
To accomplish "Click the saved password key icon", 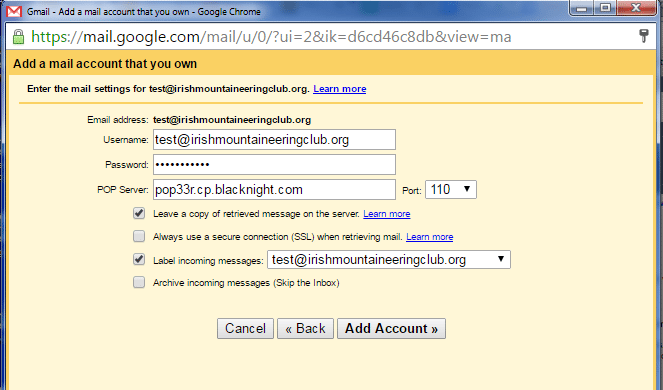I will [x=644, y=36].
